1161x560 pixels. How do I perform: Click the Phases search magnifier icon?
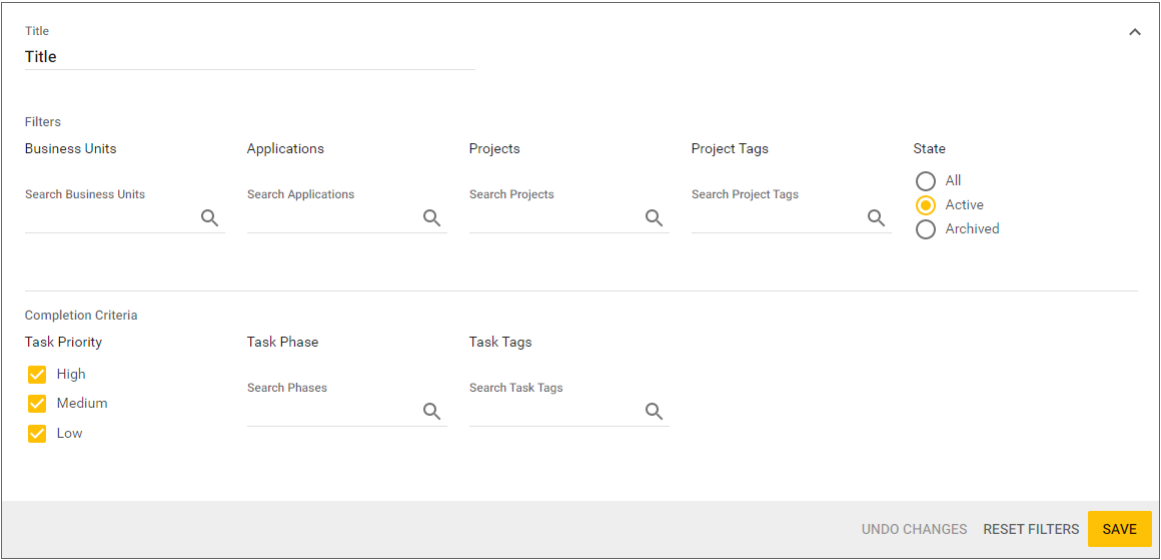(x=432, y=411)
